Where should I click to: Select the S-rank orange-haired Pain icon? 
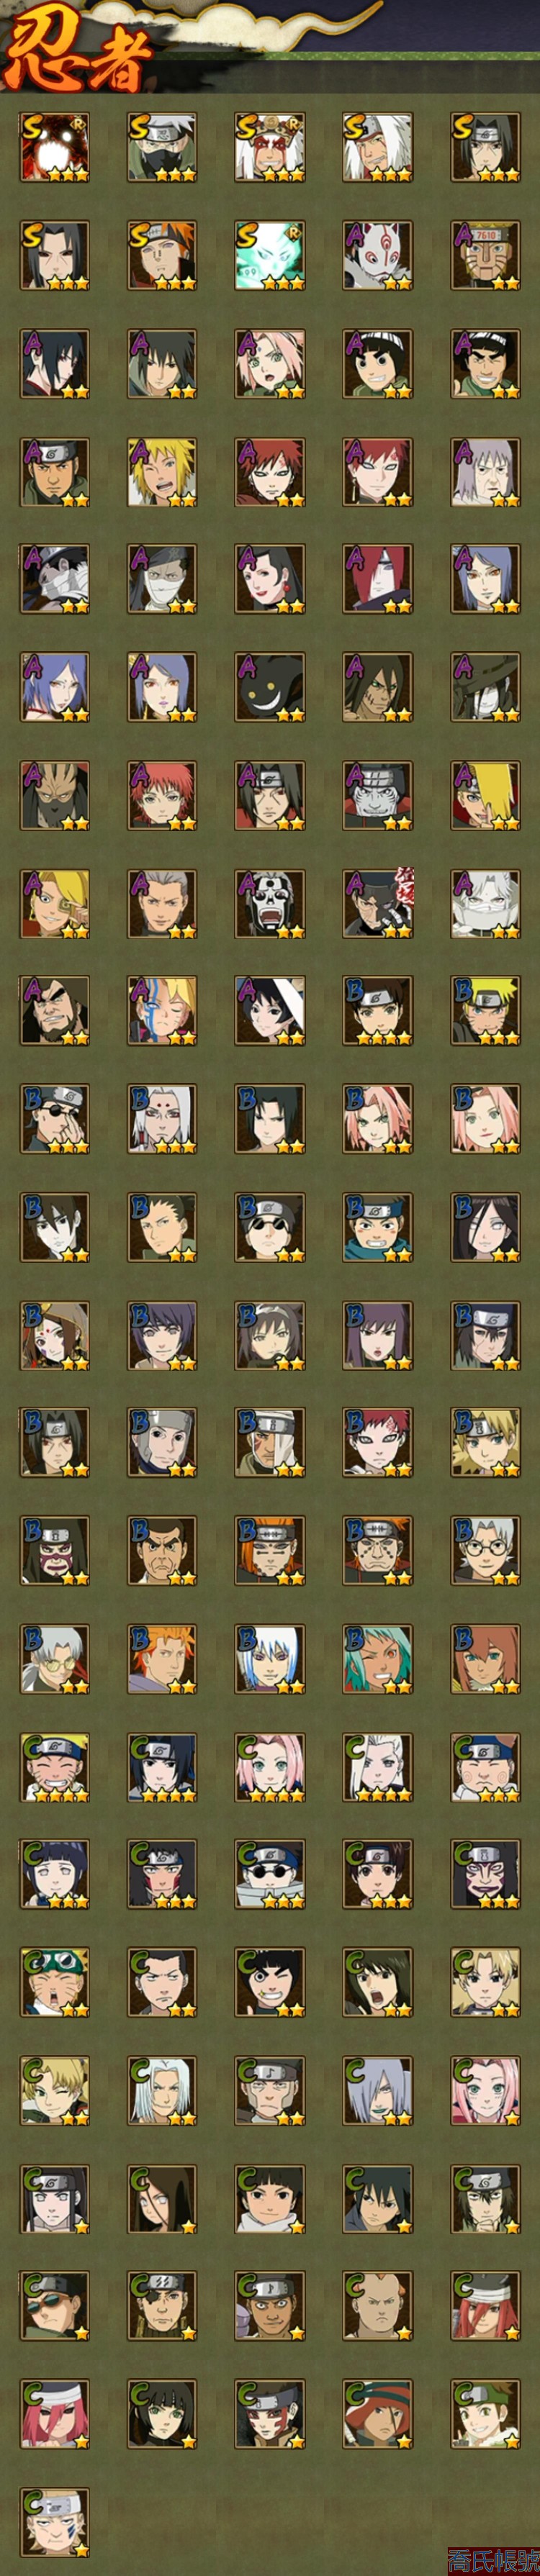coord(162,255)
